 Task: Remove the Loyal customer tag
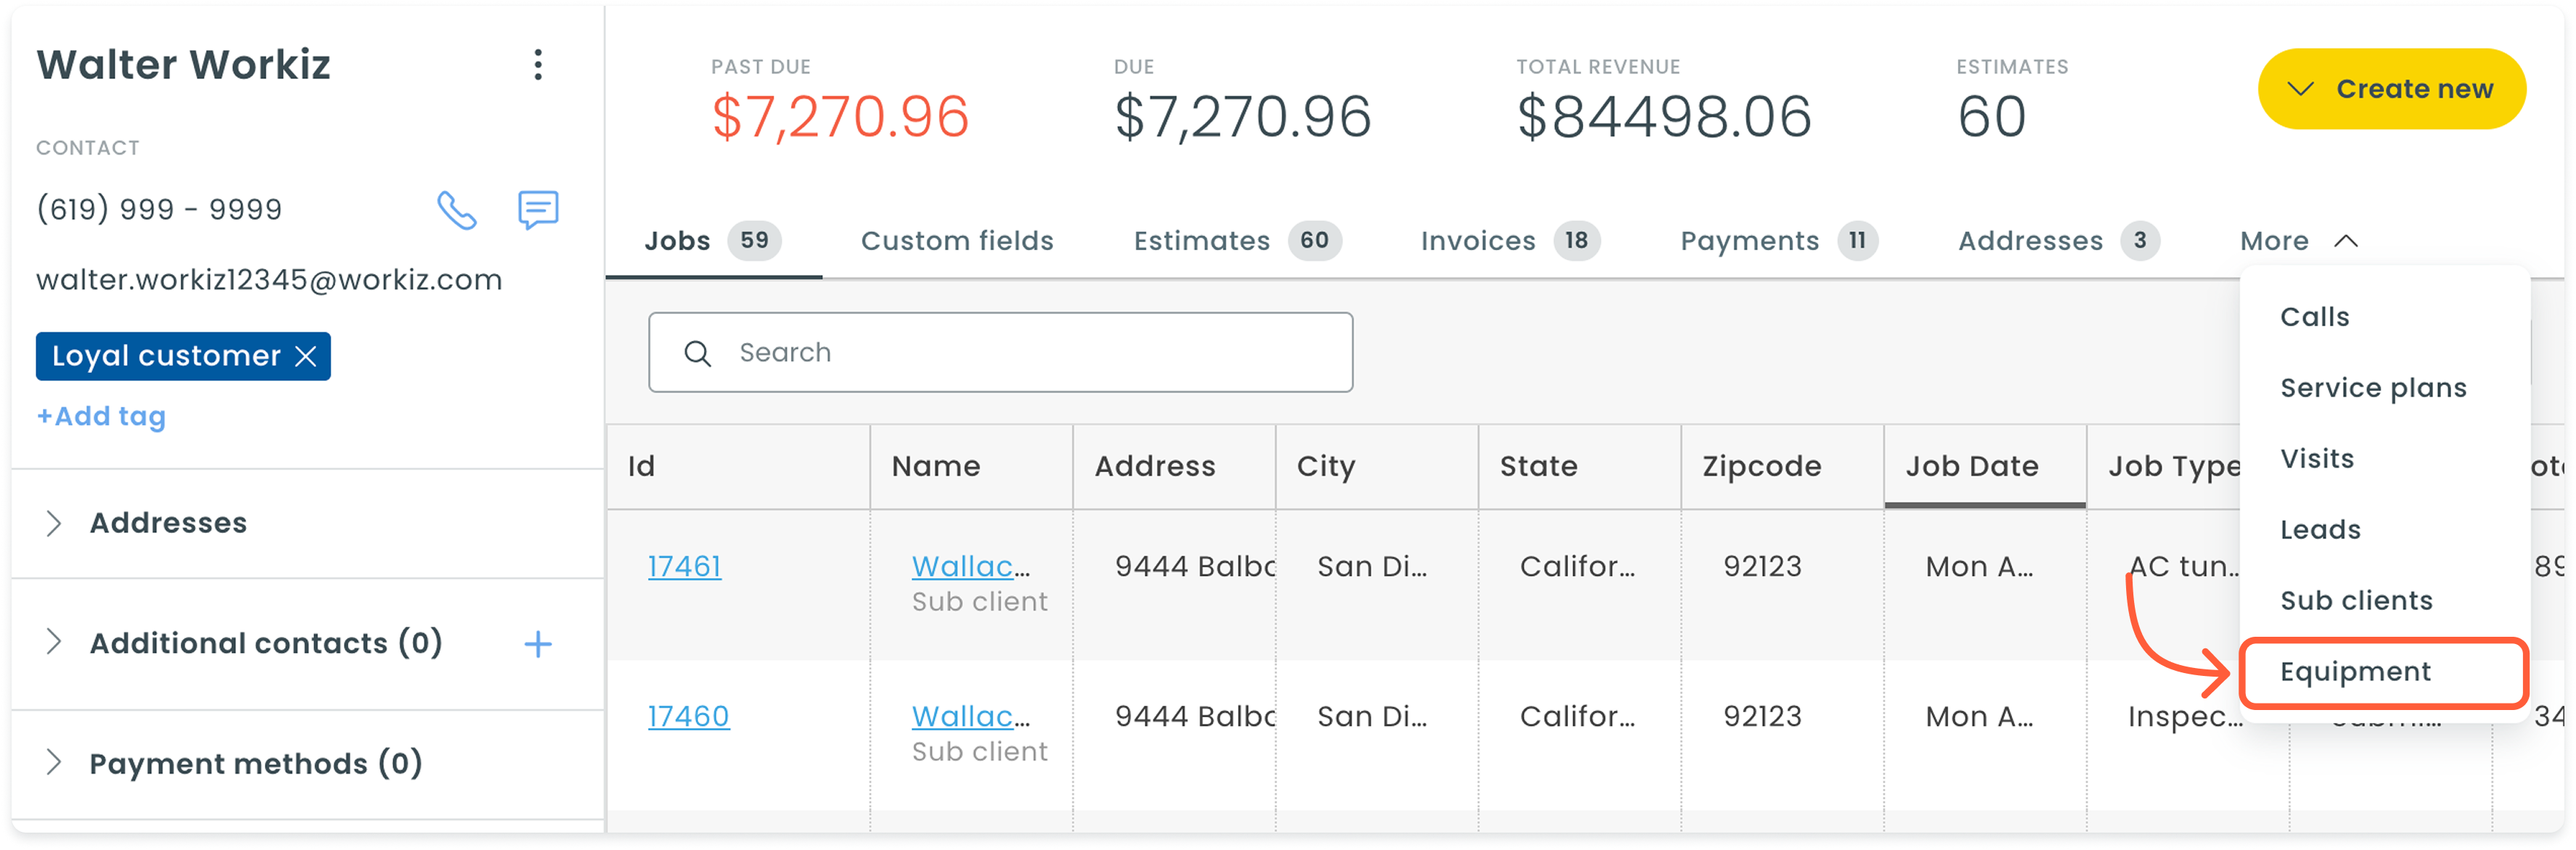[307, 357]
